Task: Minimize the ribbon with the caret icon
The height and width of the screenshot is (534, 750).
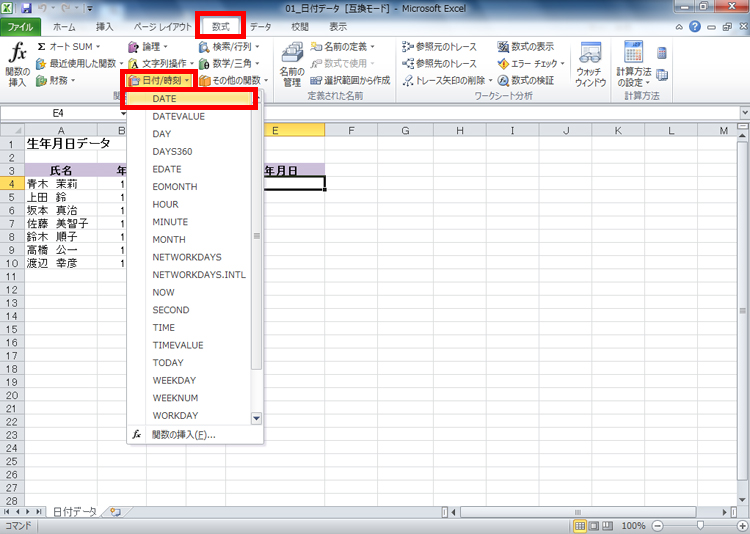Action: (x=679, y=27)
